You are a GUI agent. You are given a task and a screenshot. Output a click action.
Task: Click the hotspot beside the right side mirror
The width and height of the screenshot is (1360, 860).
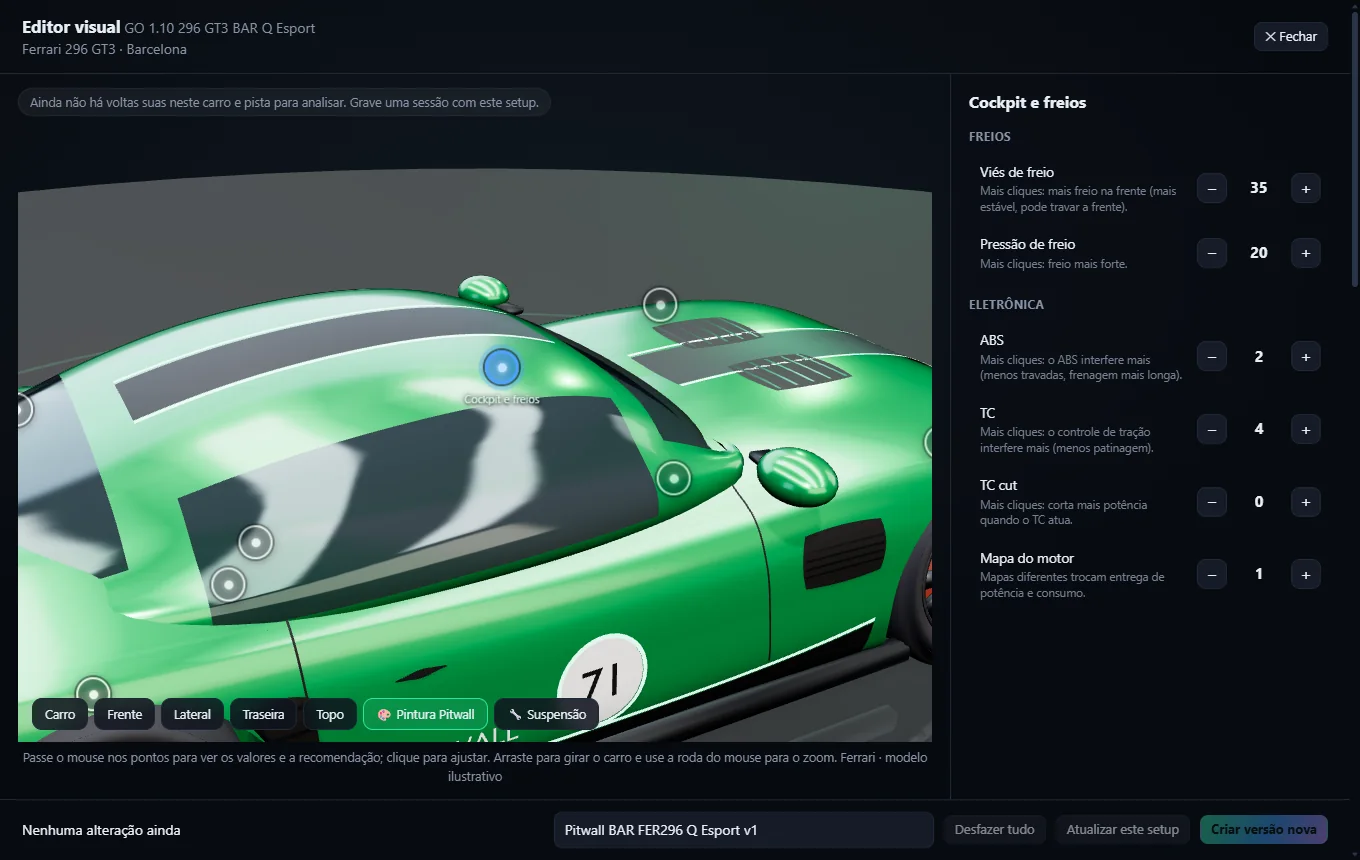pos(674,478)
